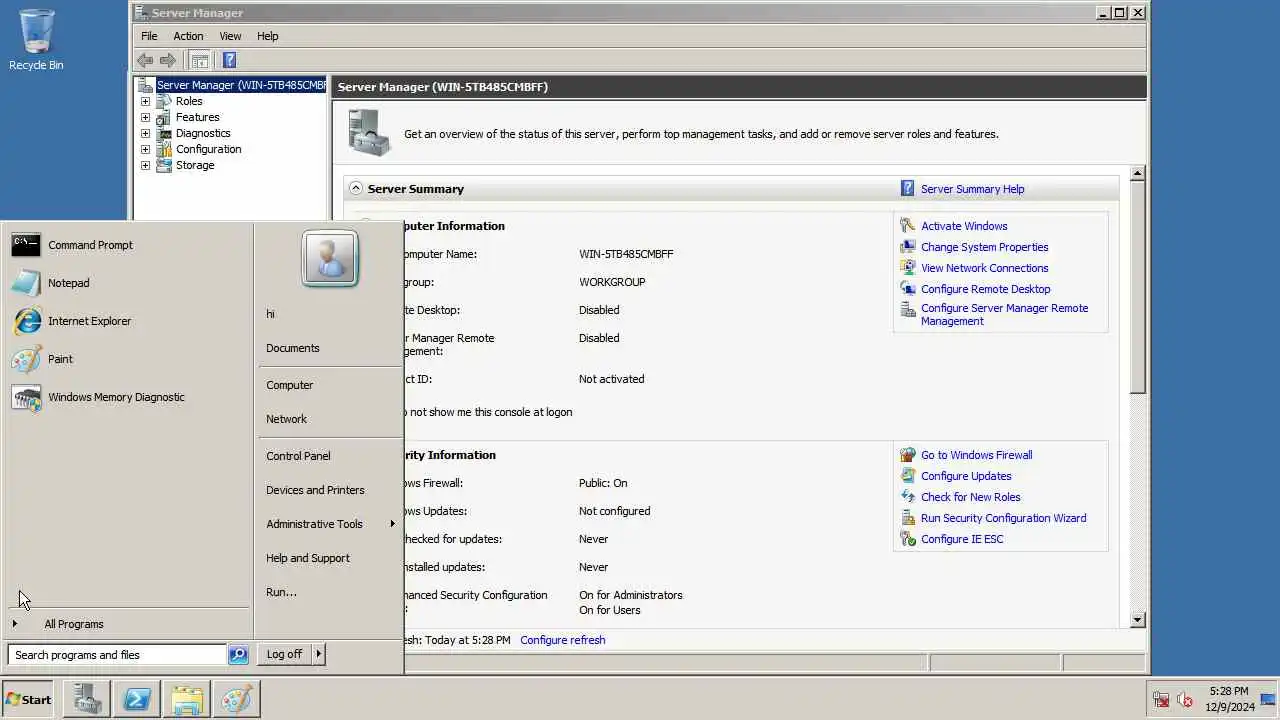Click the Search programs and files box
This screenshot has width=1280, height=720.
117,655
